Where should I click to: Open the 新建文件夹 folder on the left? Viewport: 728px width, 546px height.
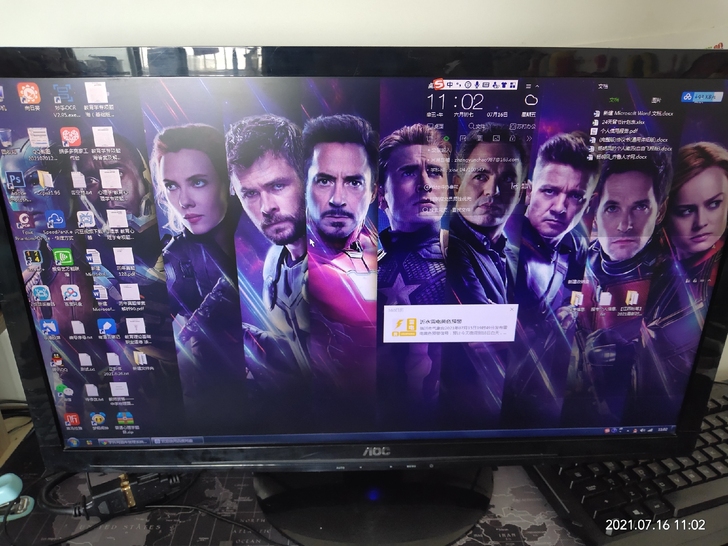click(140, 359)
